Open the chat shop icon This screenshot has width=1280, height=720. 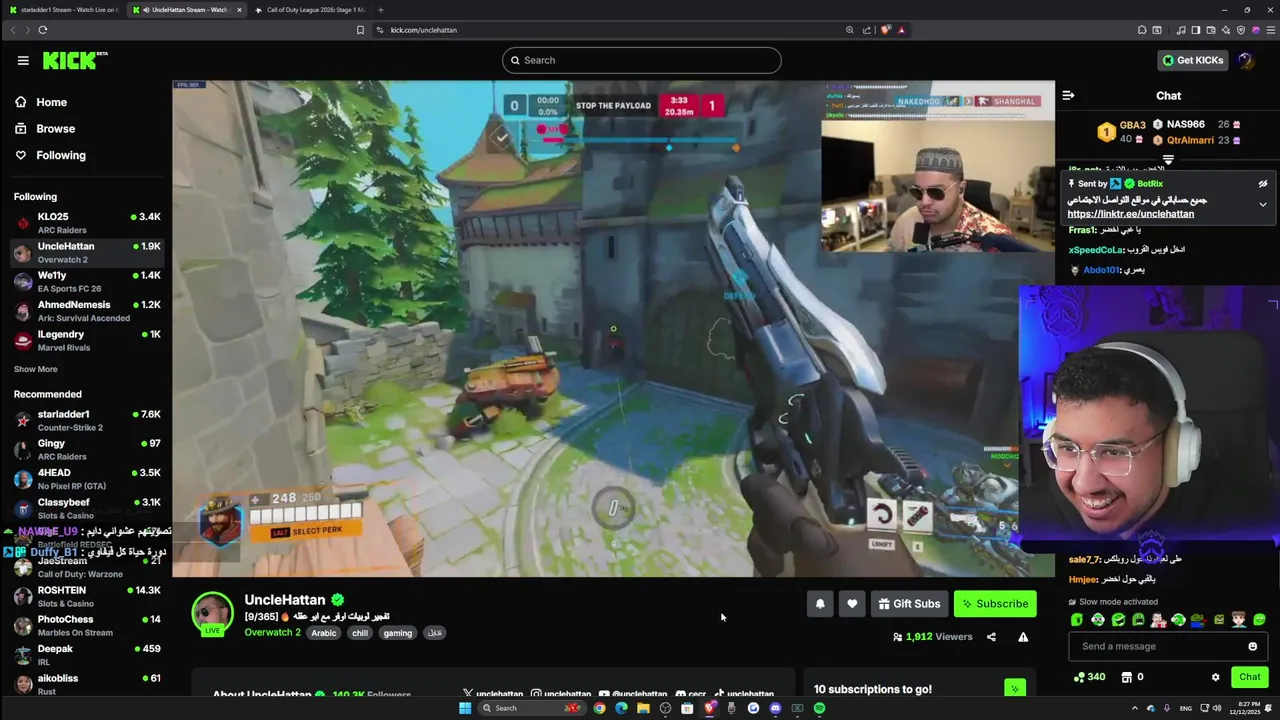pos(1127,677)
